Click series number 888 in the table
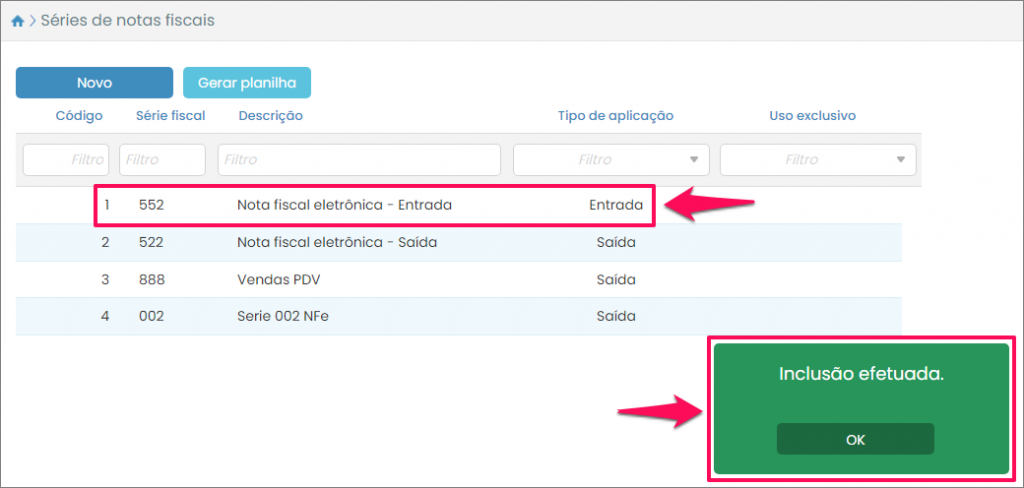Viewport: 1024px width, 488px height. click(x=151, y=279)
